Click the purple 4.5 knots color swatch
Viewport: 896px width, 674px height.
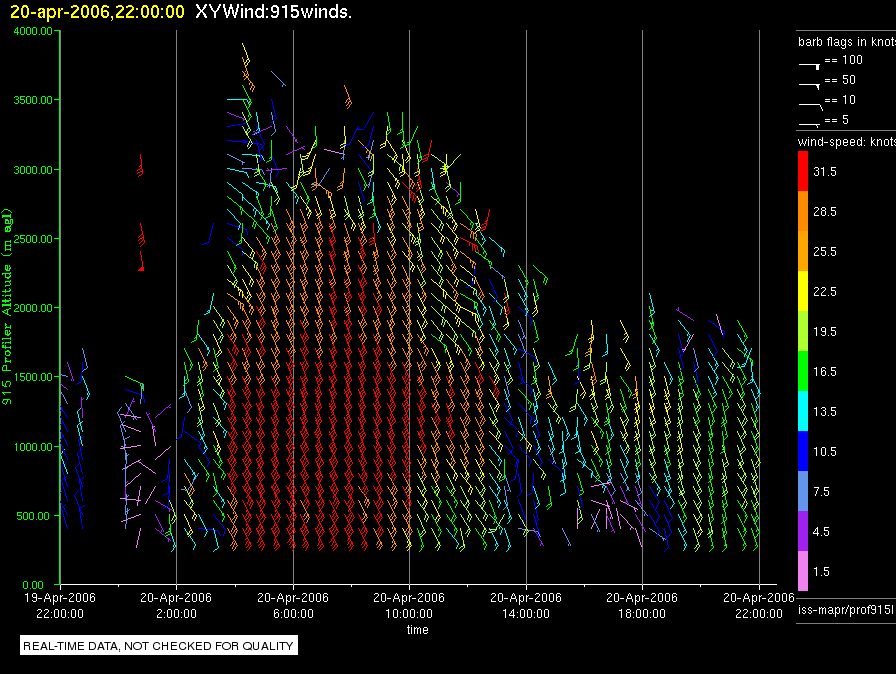coord(804,531)
